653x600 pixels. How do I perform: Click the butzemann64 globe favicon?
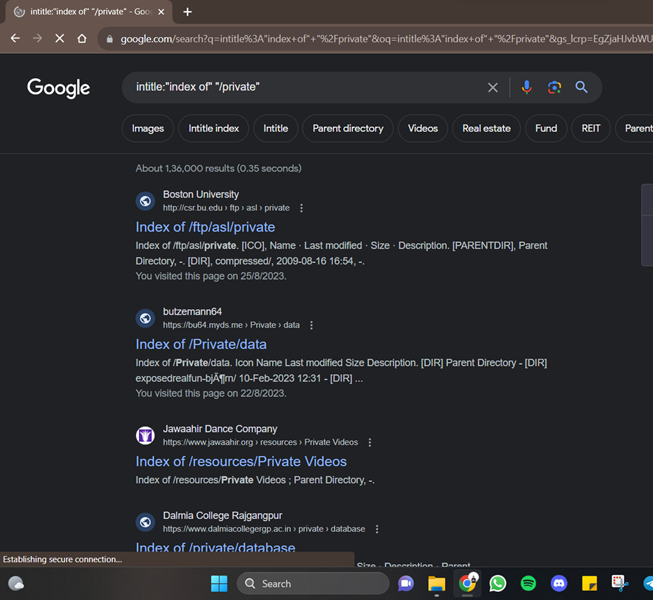145,319
